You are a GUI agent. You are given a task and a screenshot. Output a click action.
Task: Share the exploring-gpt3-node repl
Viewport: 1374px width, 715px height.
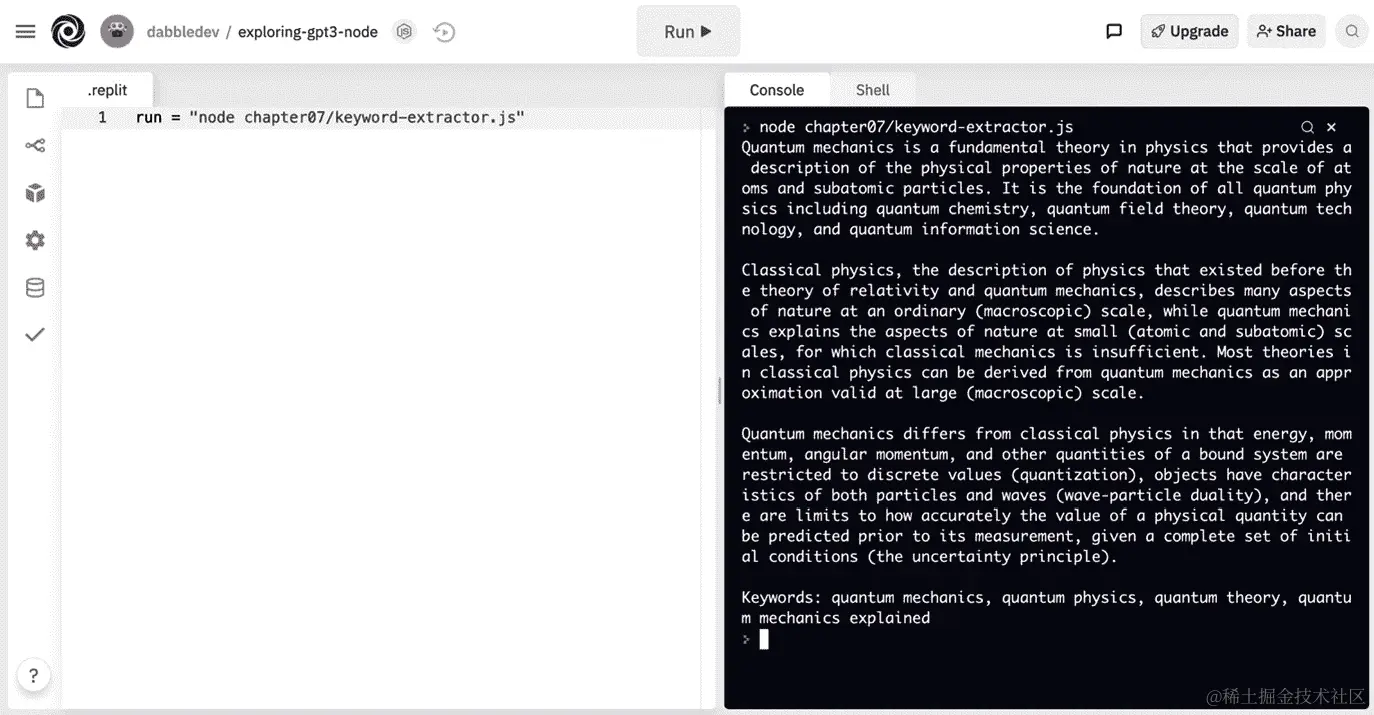click(x=1286, y=31)
